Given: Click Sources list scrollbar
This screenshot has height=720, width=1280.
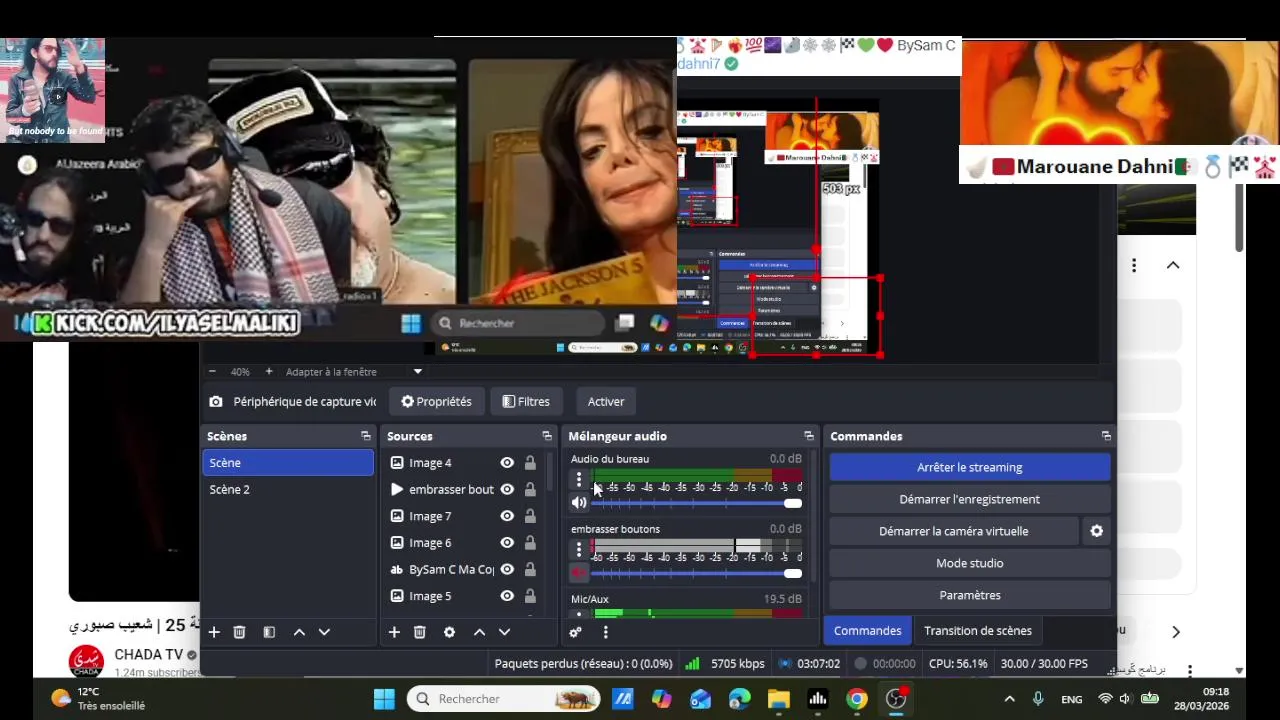Looking at the screenshot, I should pyautogui.click(x=550, y=472).
